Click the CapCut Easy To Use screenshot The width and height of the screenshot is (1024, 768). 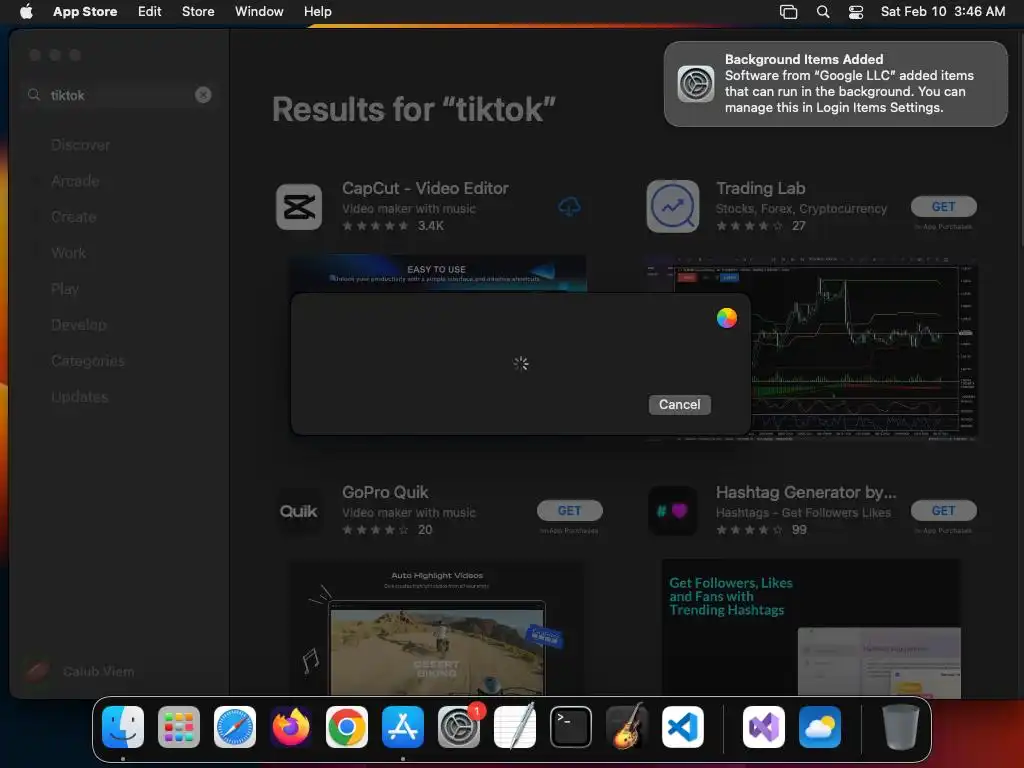(438, 274)
